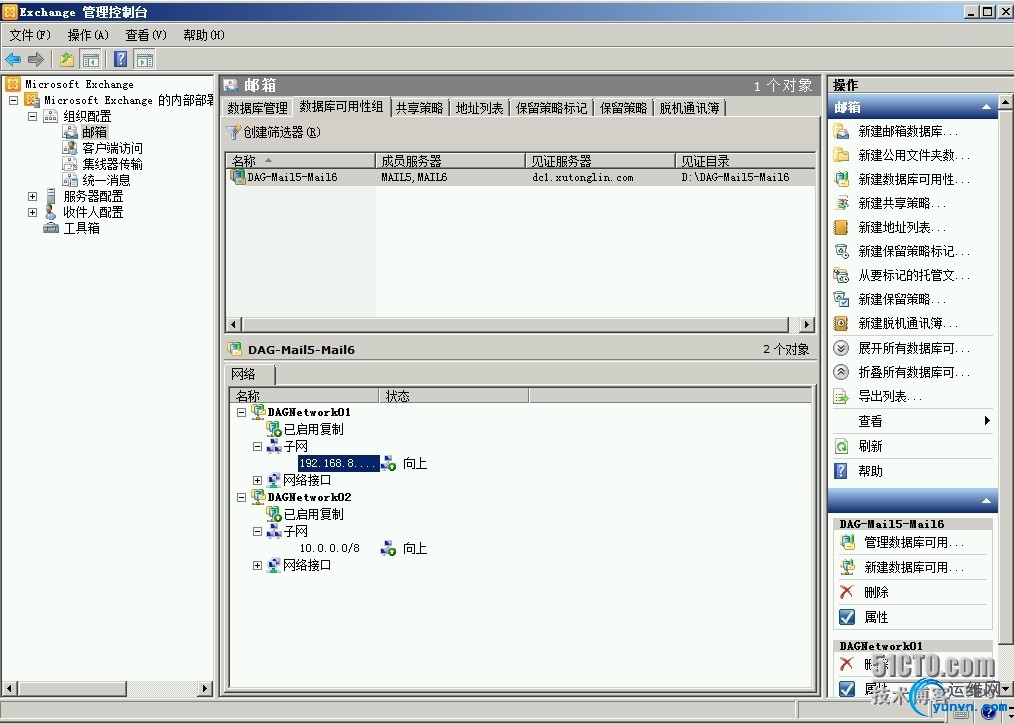Screen dimensions: 1014x724
Task: Click the 折叠所有数据库可用性组 up-chevron icon
Action: point(841,372)
